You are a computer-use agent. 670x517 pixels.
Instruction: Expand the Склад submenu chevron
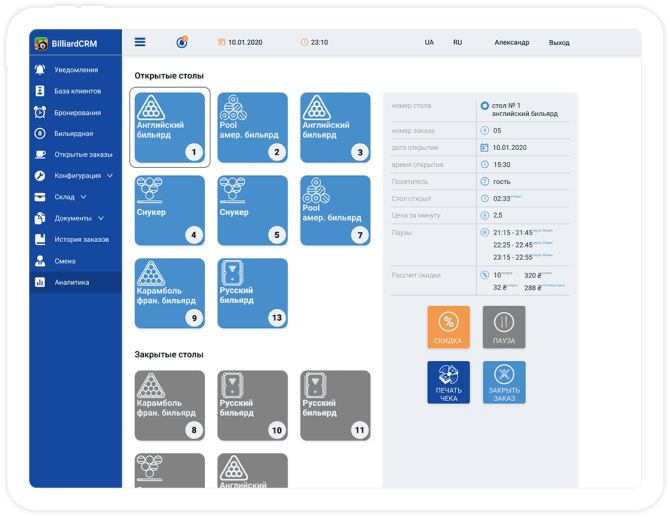(x=83, y=197)
